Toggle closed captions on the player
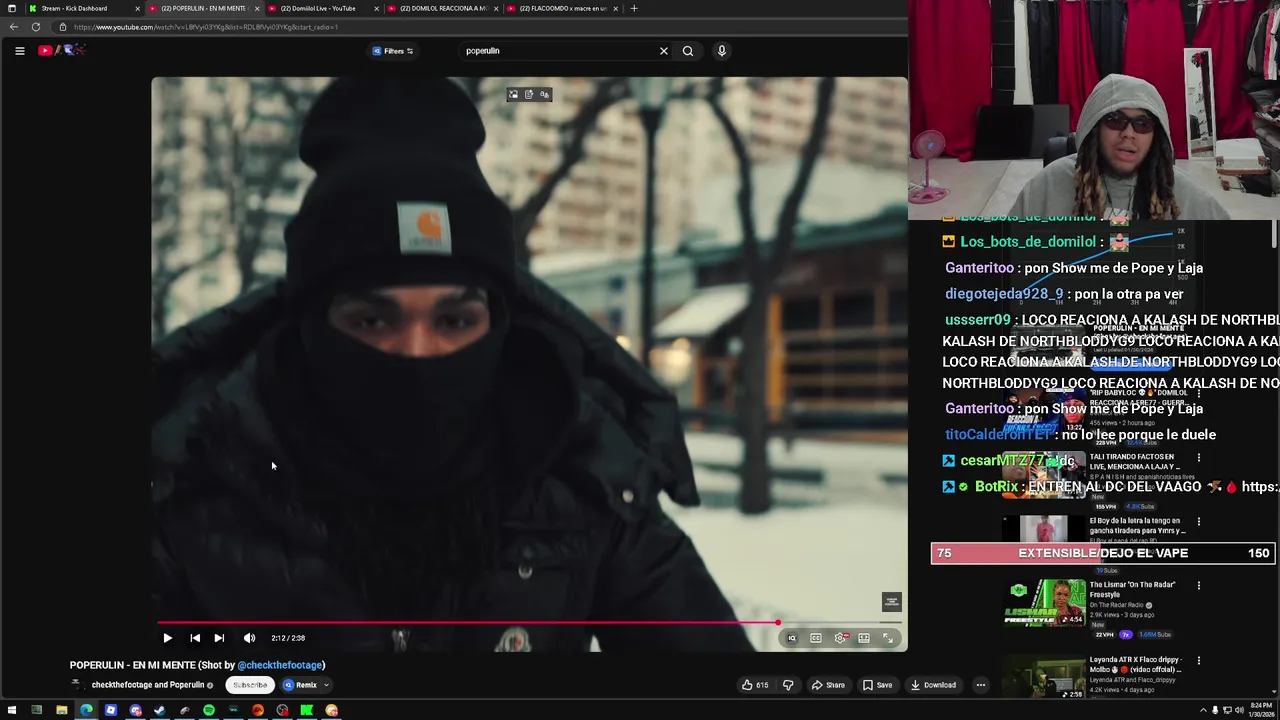Viewport: 1280px width, 720px height. click(x=816, y=638)
